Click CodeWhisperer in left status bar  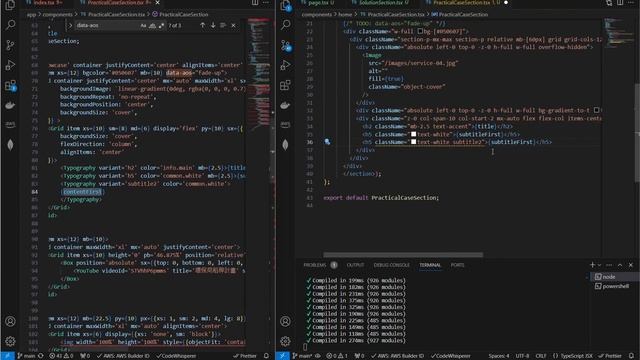(176, 356)
